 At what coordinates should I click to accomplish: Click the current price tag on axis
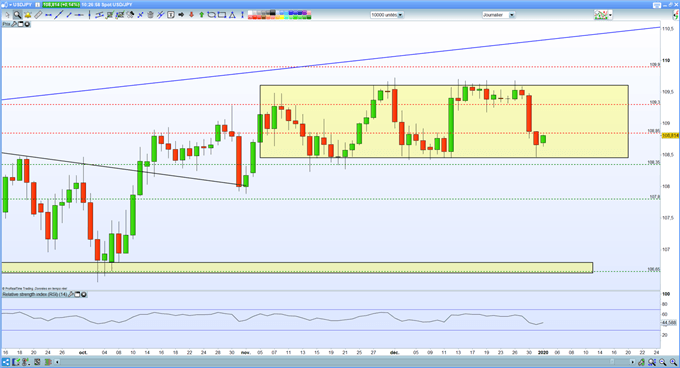click(670, 136)
